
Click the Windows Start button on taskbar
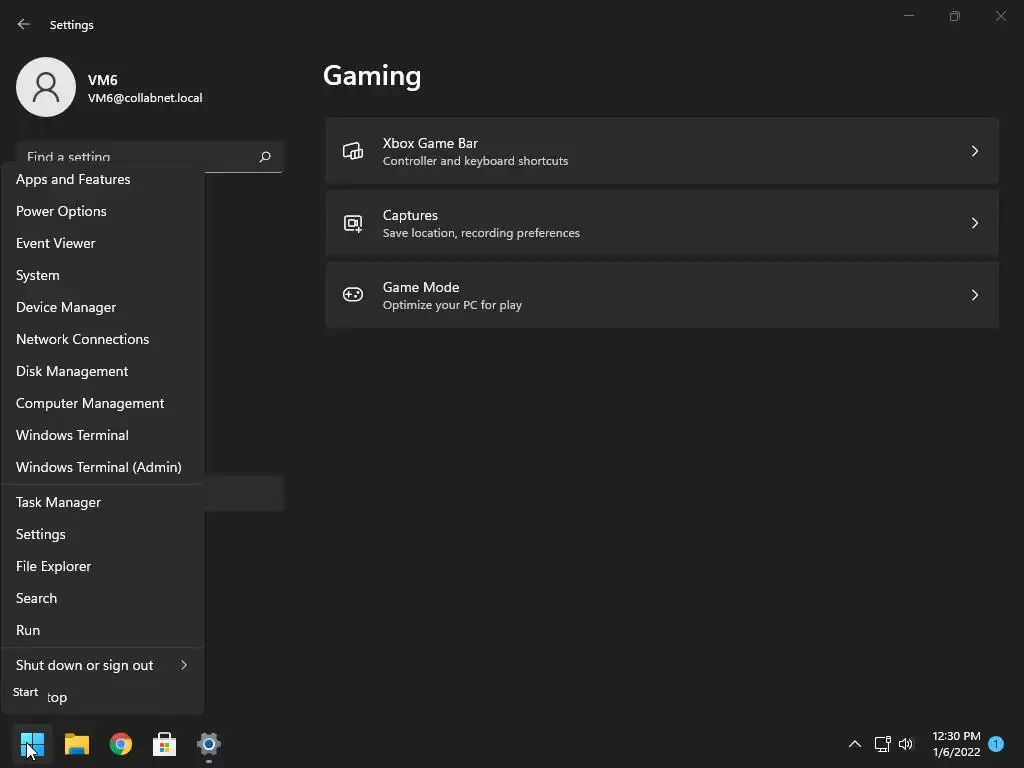32,744
